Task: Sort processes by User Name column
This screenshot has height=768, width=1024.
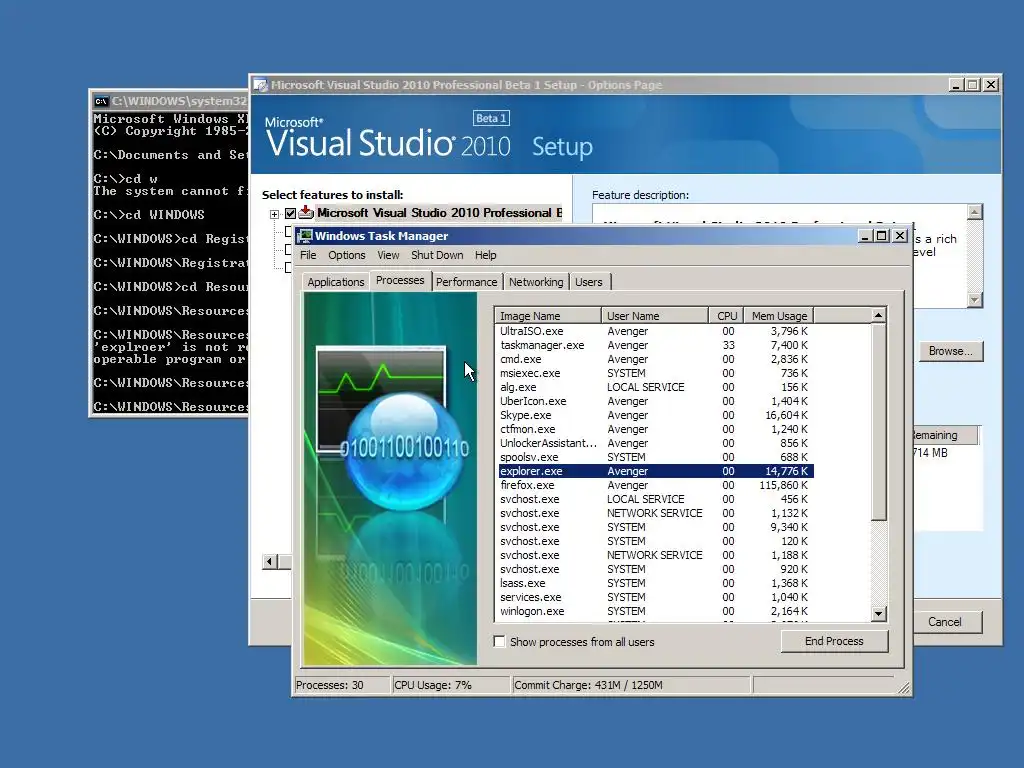Action: 654,315
